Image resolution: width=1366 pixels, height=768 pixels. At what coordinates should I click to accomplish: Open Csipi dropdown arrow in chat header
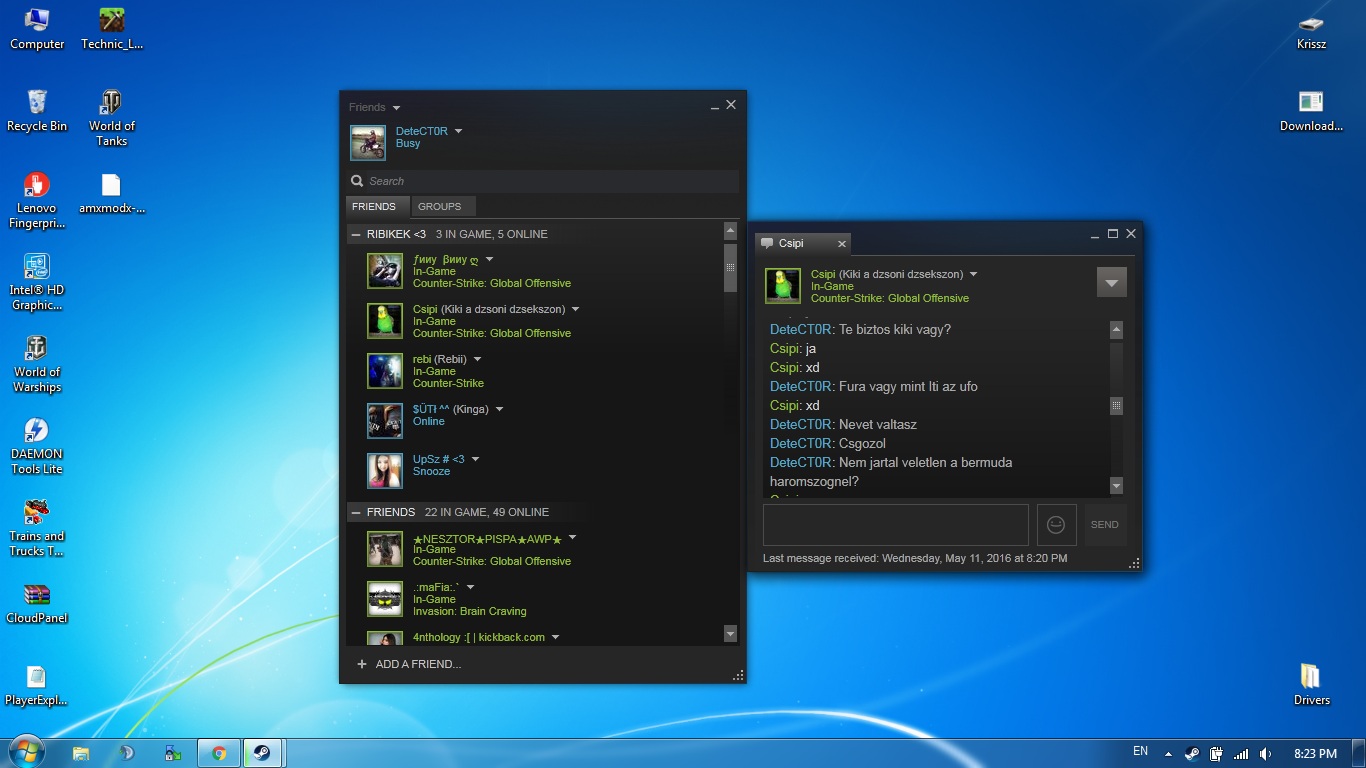tap(973, 274)
